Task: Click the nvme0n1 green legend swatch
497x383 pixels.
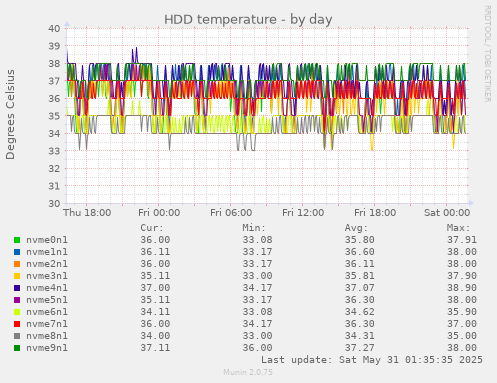Action: pos(17,240)
